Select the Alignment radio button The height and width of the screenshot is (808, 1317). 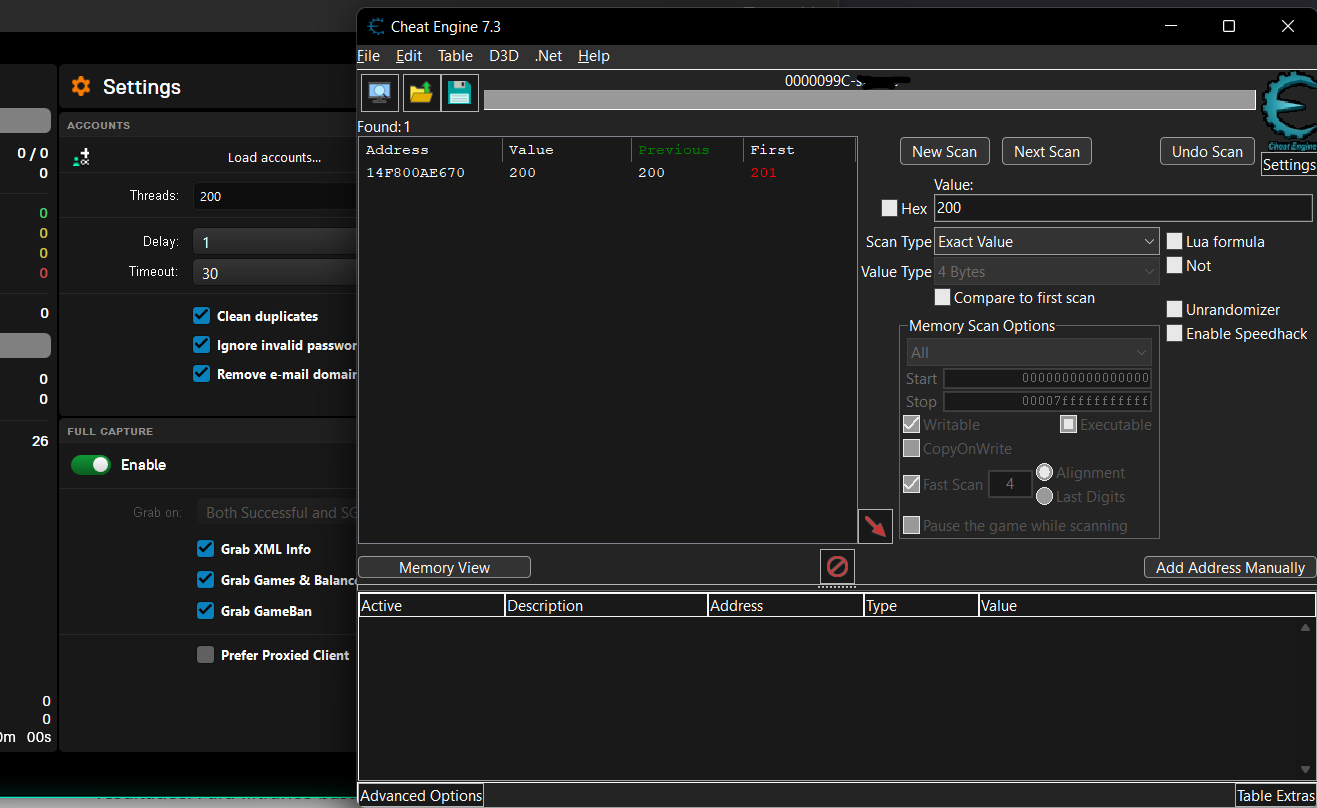[x=1044, y=472]
